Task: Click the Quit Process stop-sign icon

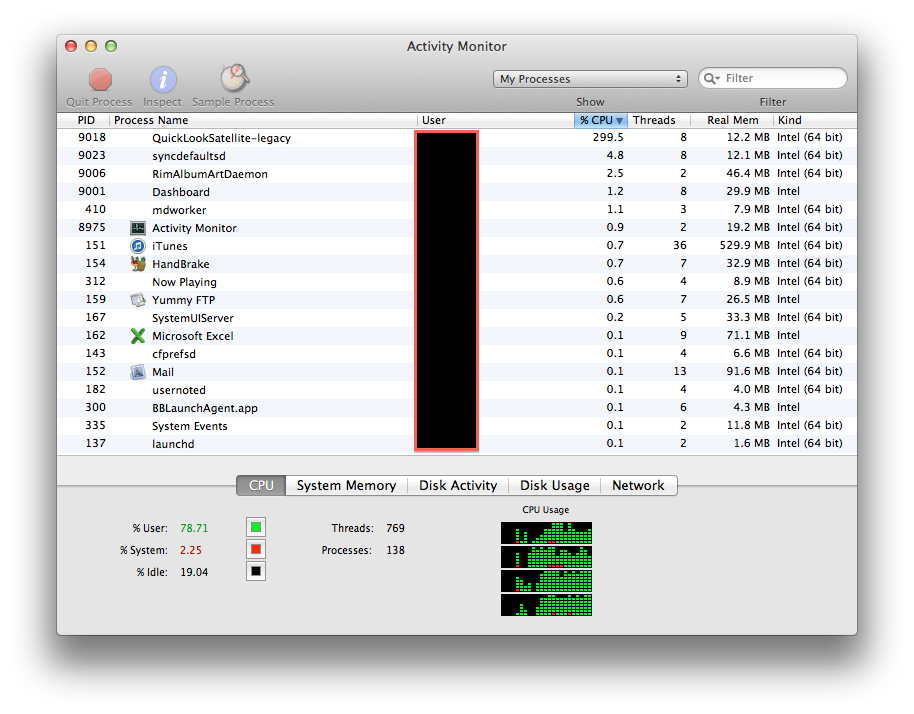Action: click(100, 80)
